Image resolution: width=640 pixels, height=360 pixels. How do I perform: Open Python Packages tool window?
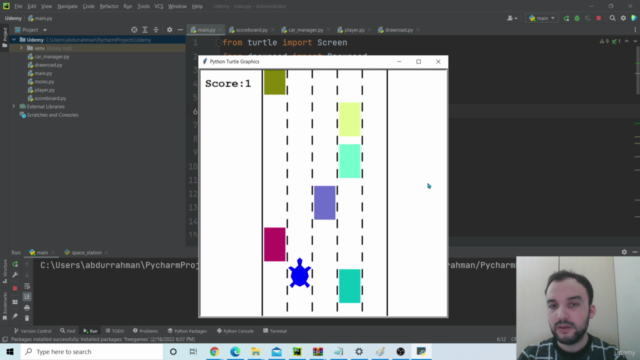coord(188,331)
